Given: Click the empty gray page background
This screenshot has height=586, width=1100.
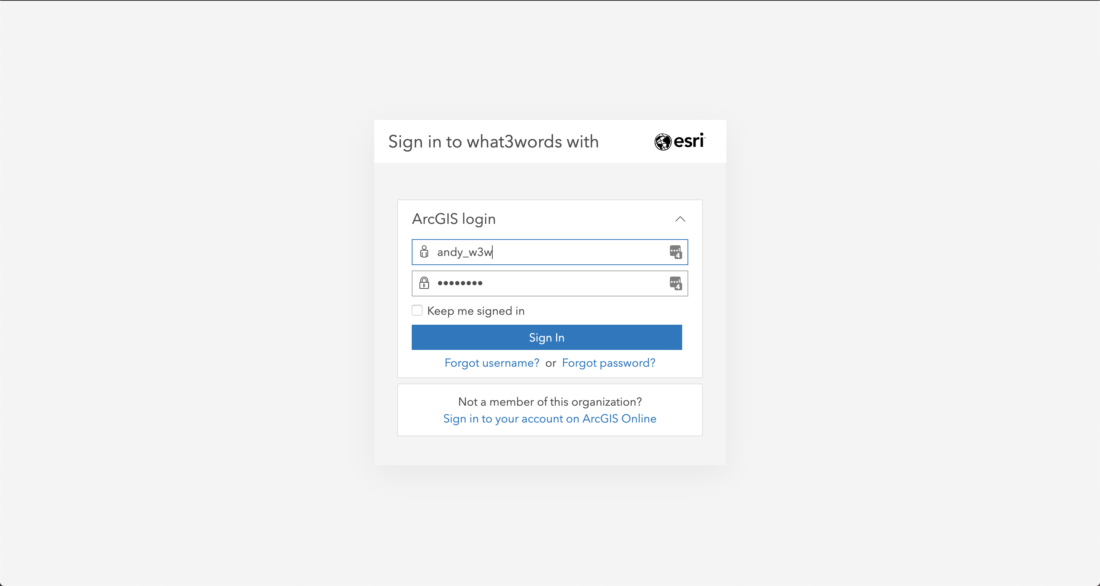Looking at the screenshot, I should 182,295.
